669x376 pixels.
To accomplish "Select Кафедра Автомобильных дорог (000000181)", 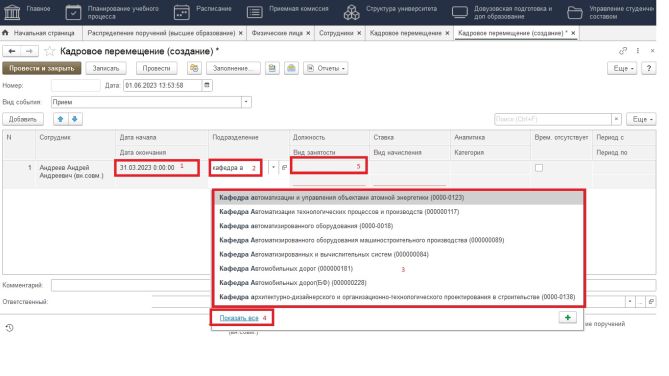I will 398,268.
